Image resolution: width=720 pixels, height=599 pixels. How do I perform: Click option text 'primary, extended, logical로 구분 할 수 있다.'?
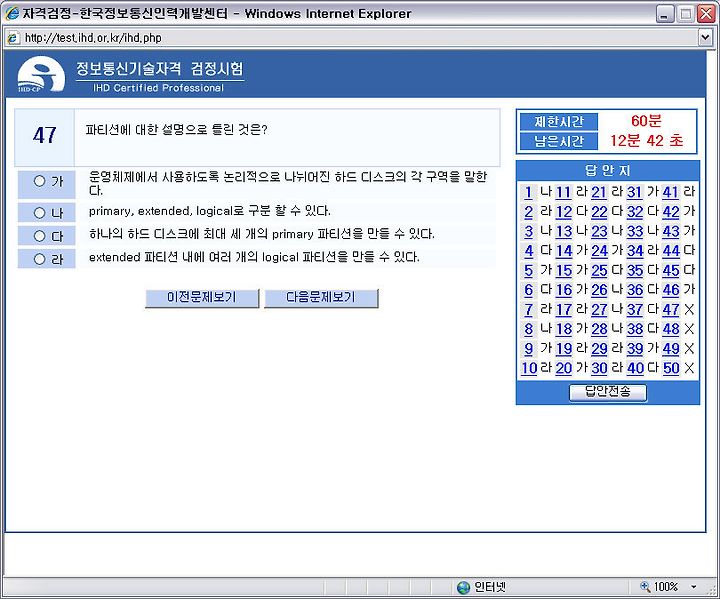(x=209, y=211)
